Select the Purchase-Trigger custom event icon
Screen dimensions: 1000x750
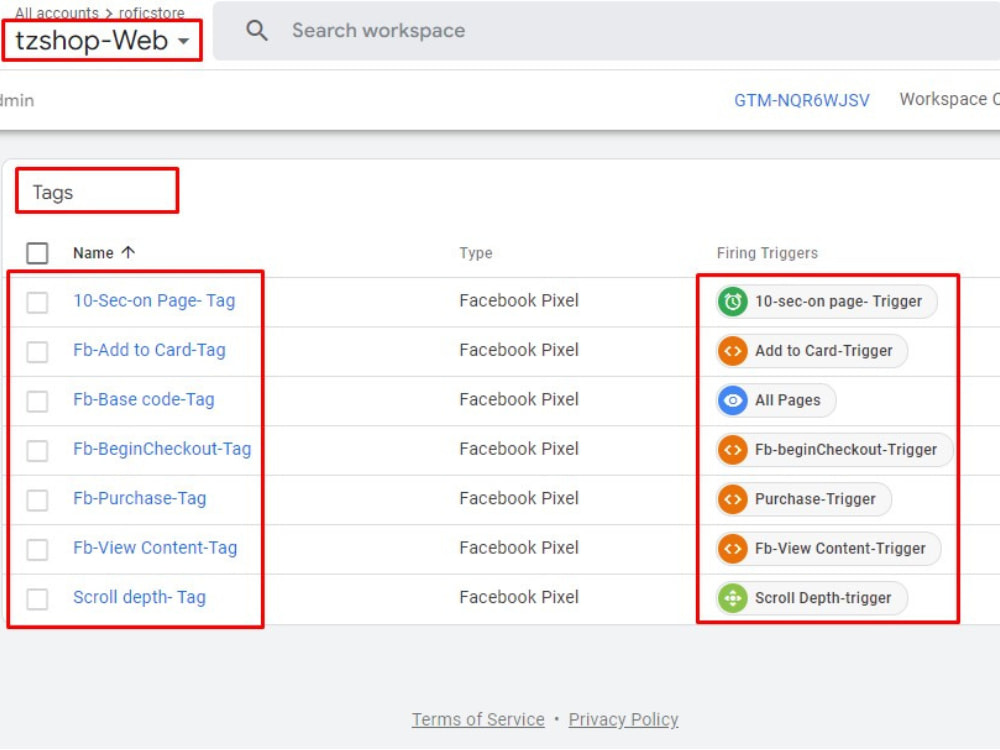pos(731,499)
